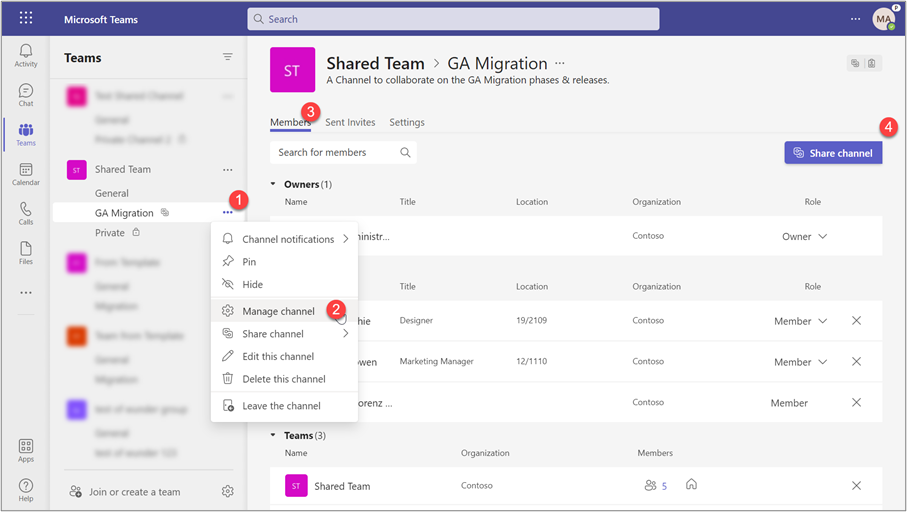The image size is (907, 512).
Task: Collapse the Teams section
Action: [275, 436]
